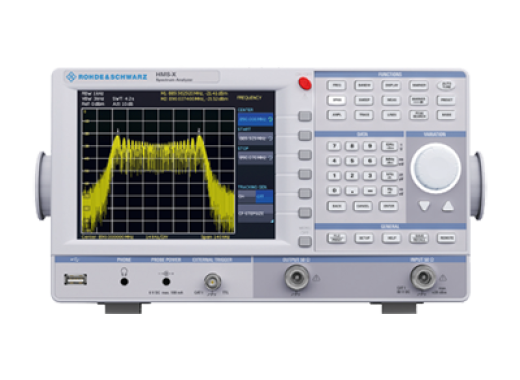Tap the decimal point key
The image size is (520, 380).
(x=352, y=191)
